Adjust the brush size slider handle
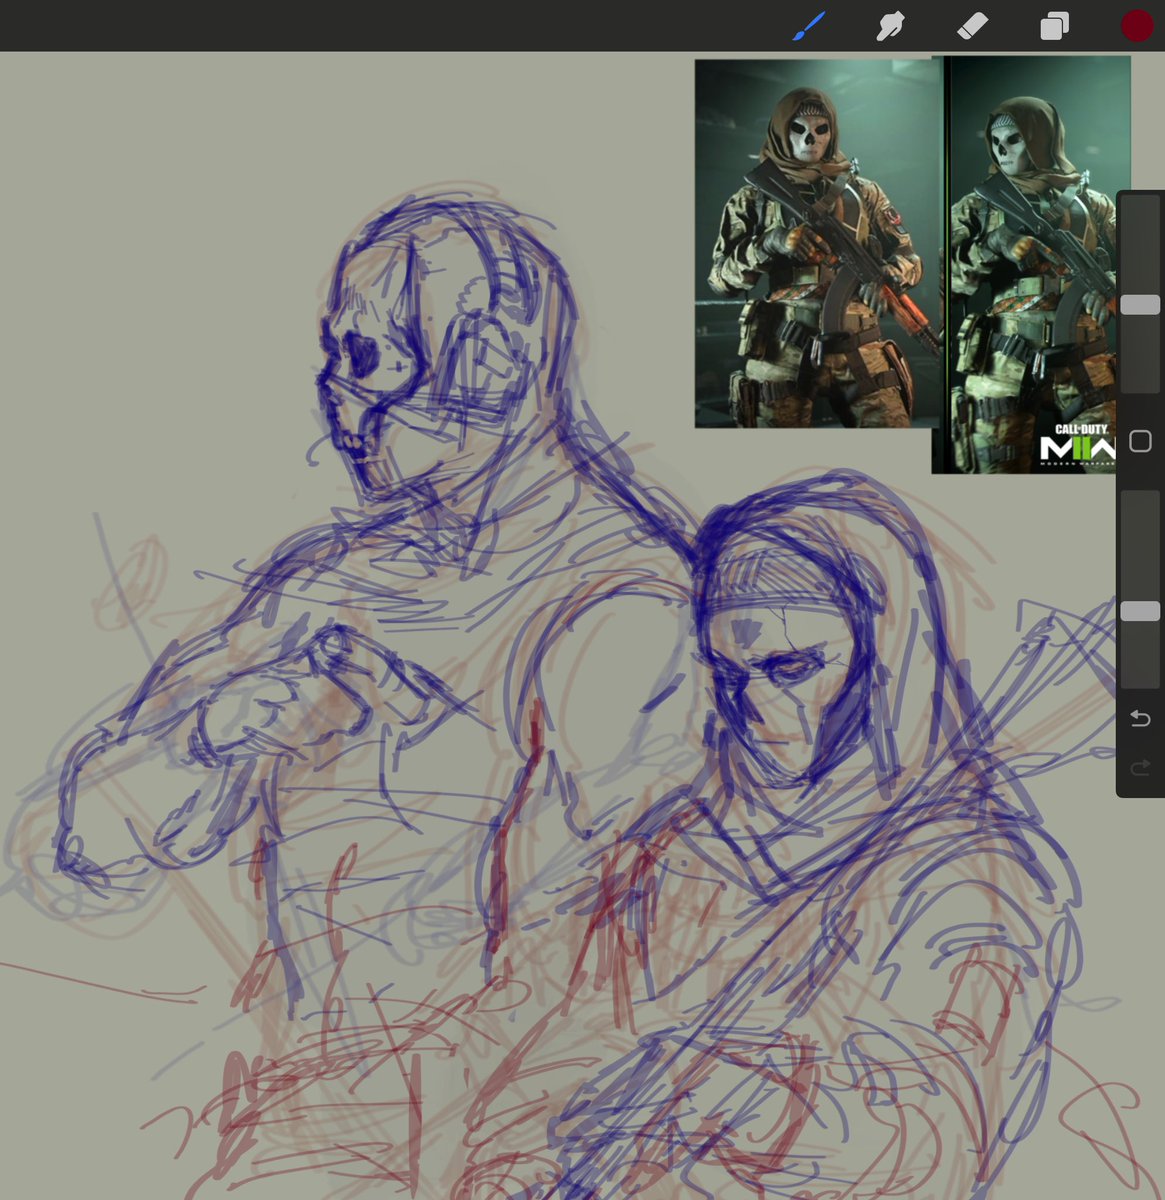Image resolution: width=1165 pixels, height=1200 pixels. (x=1140, y=305)
